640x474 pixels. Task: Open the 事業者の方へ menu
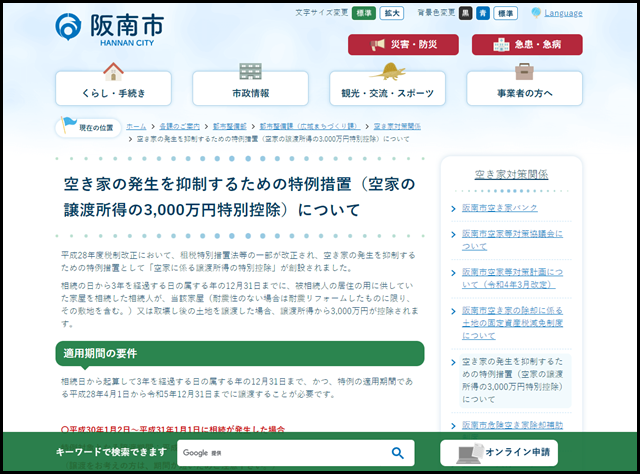tap(524, 89)
